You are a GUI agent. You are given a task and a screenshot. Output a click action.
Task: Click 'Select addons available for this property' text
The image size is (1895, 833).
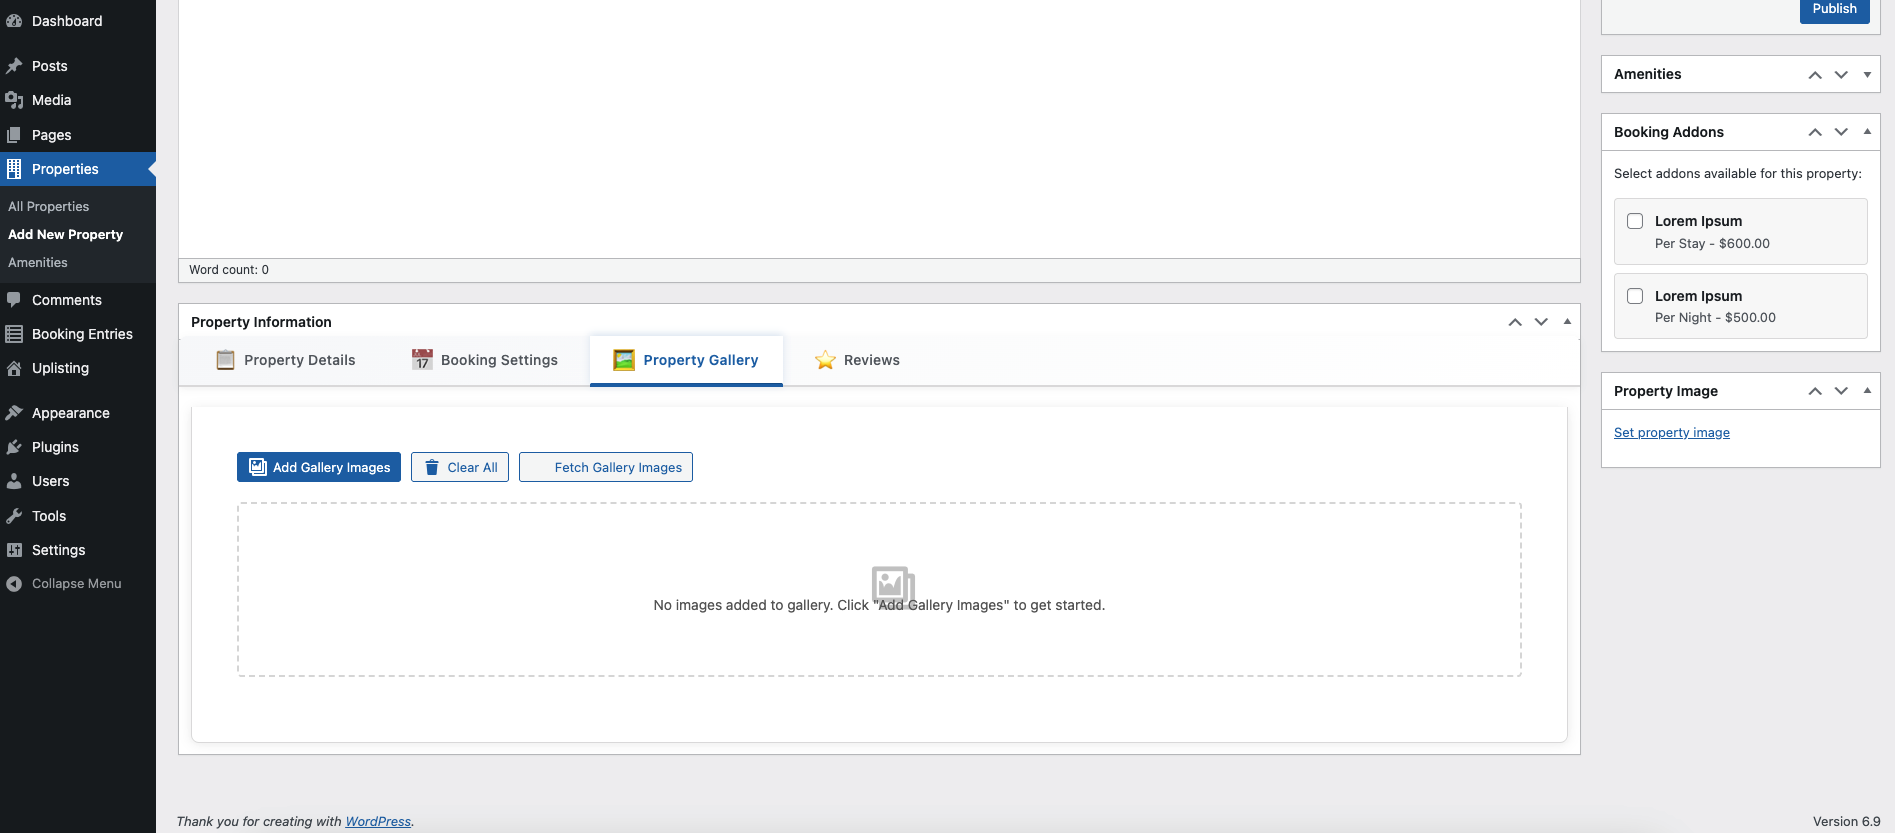1738,174
